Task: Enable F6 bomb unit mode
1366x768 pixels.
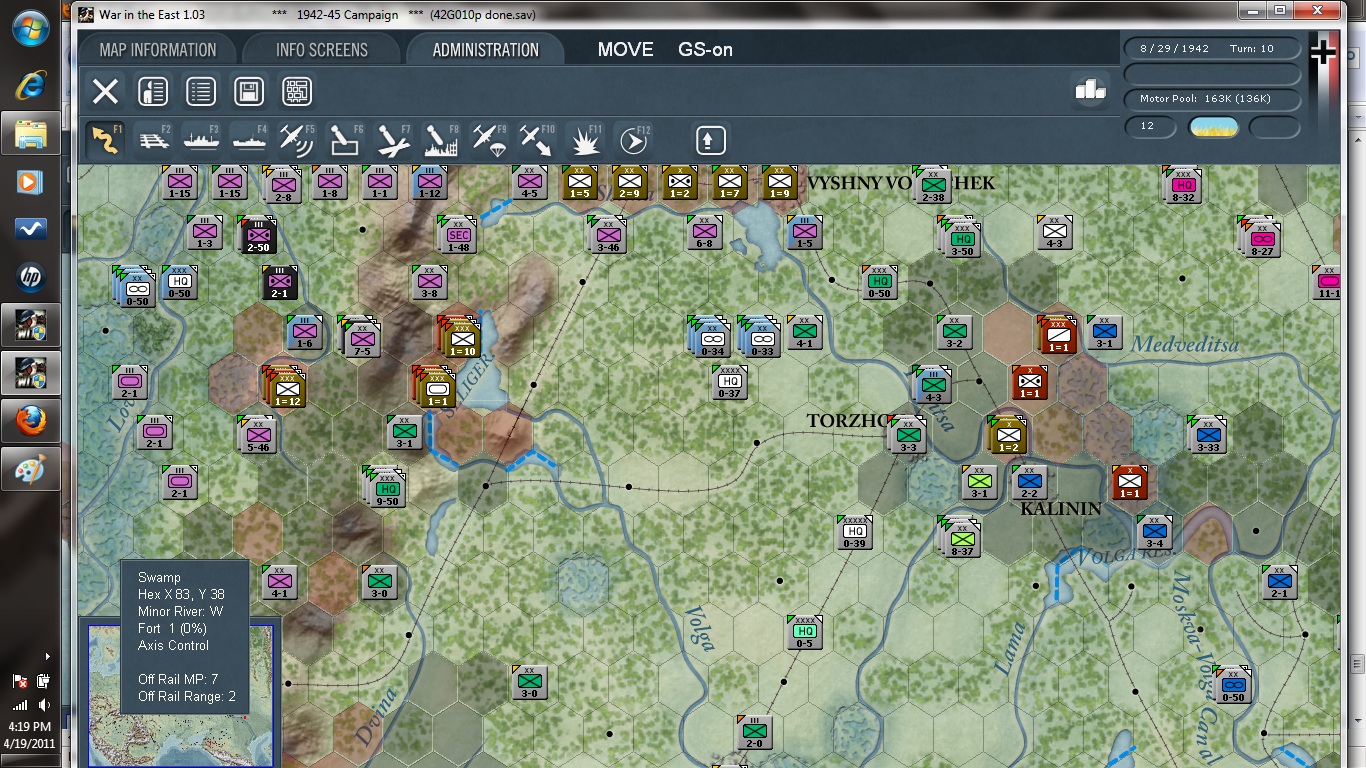Action: pos(345,139)
